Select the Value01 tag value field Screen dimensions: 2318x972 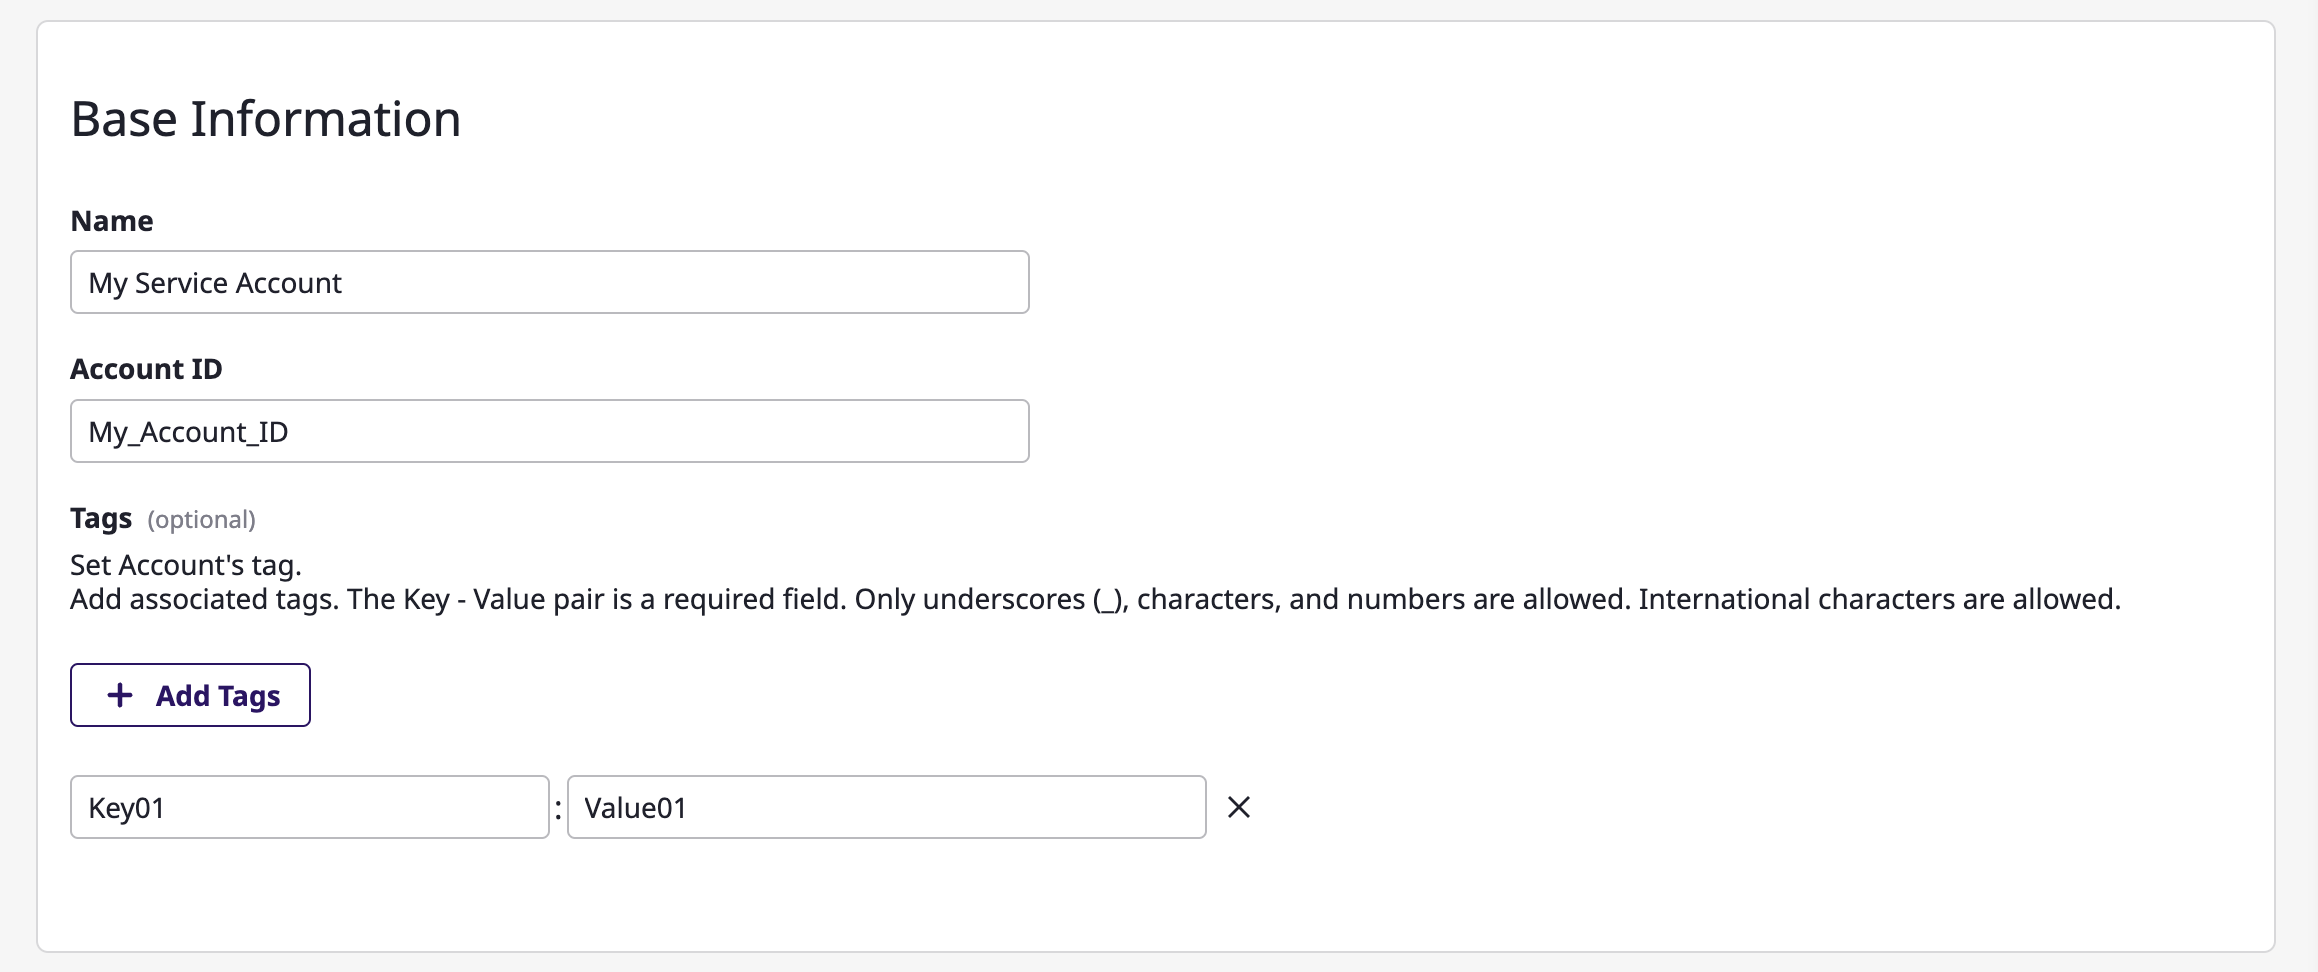pyautogui.click(x=887, y=807)
